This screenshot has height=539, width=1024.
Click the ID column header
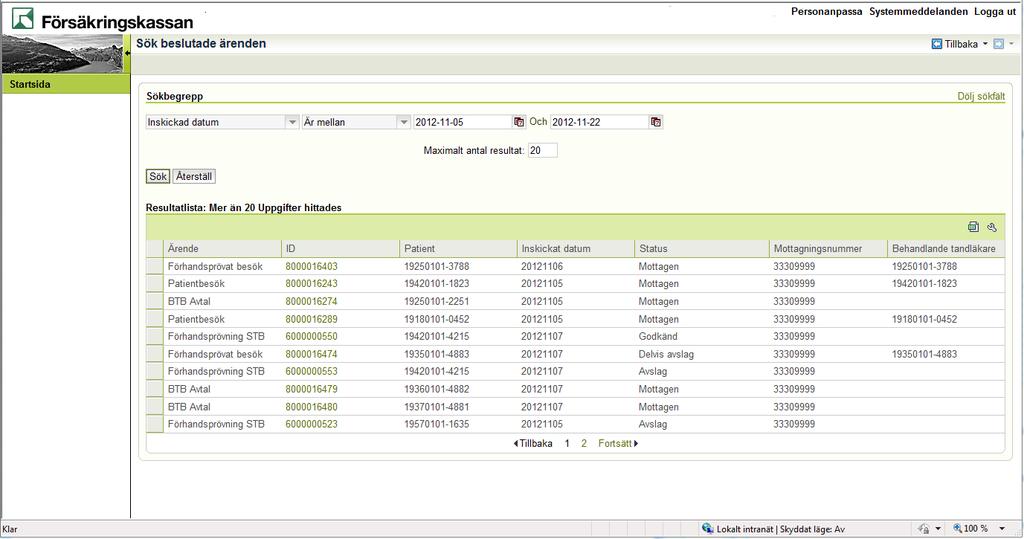[340, 248]
